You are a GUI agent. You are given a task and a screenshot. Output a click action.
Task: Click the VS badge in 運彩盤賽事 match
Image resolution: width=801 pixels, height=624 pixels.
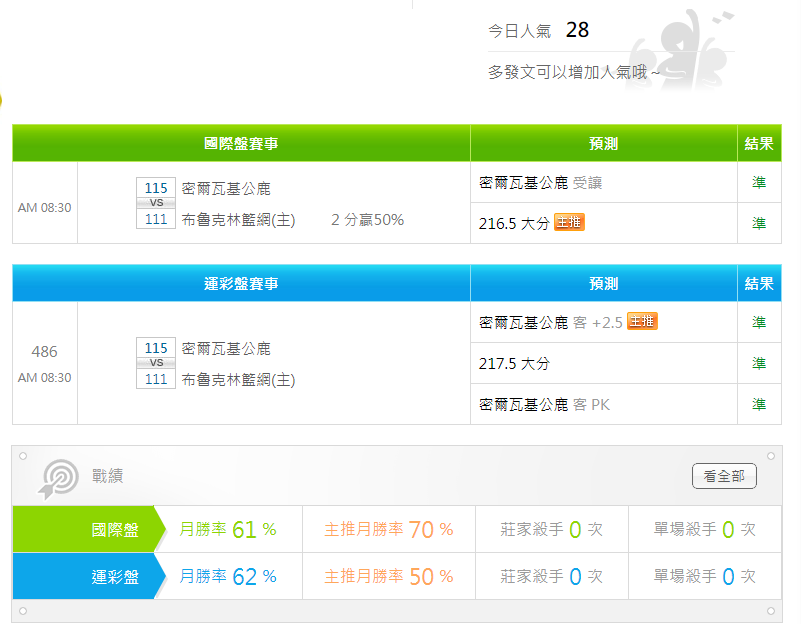pos(156,364)
